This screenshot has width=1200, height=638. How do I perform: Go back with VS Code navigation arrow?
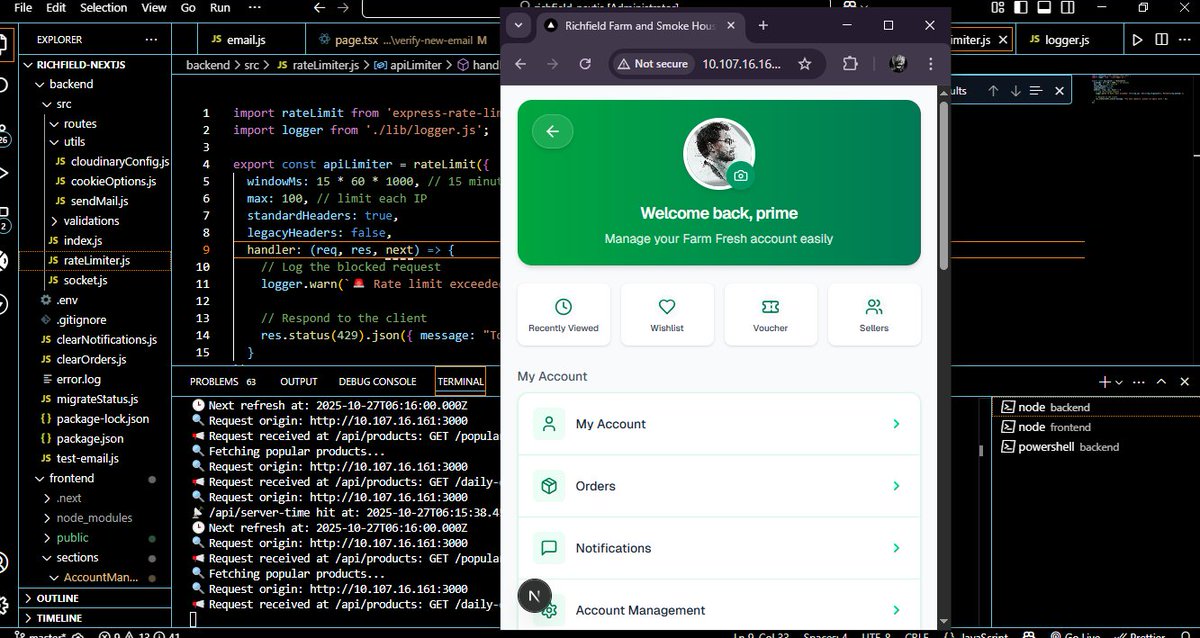(320, 7)
